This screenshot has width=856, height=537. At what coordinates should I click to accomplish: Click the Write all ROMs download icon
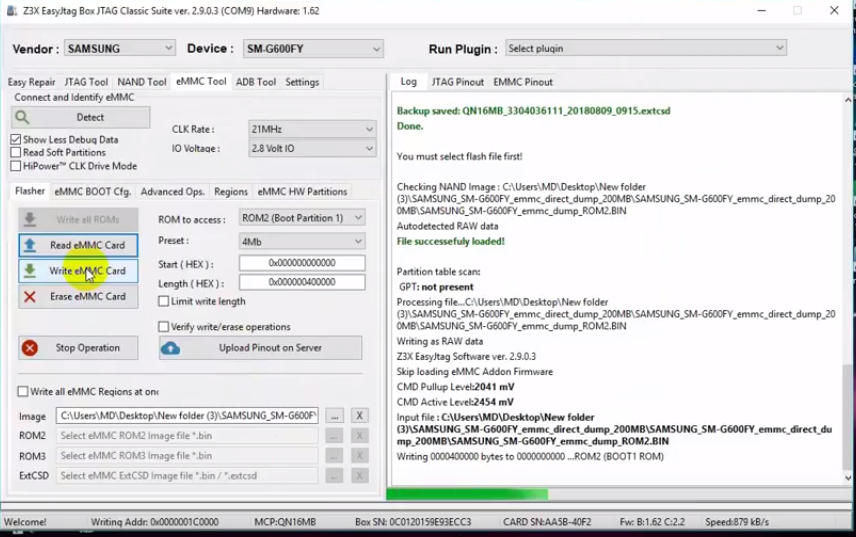tap(30, 219)
